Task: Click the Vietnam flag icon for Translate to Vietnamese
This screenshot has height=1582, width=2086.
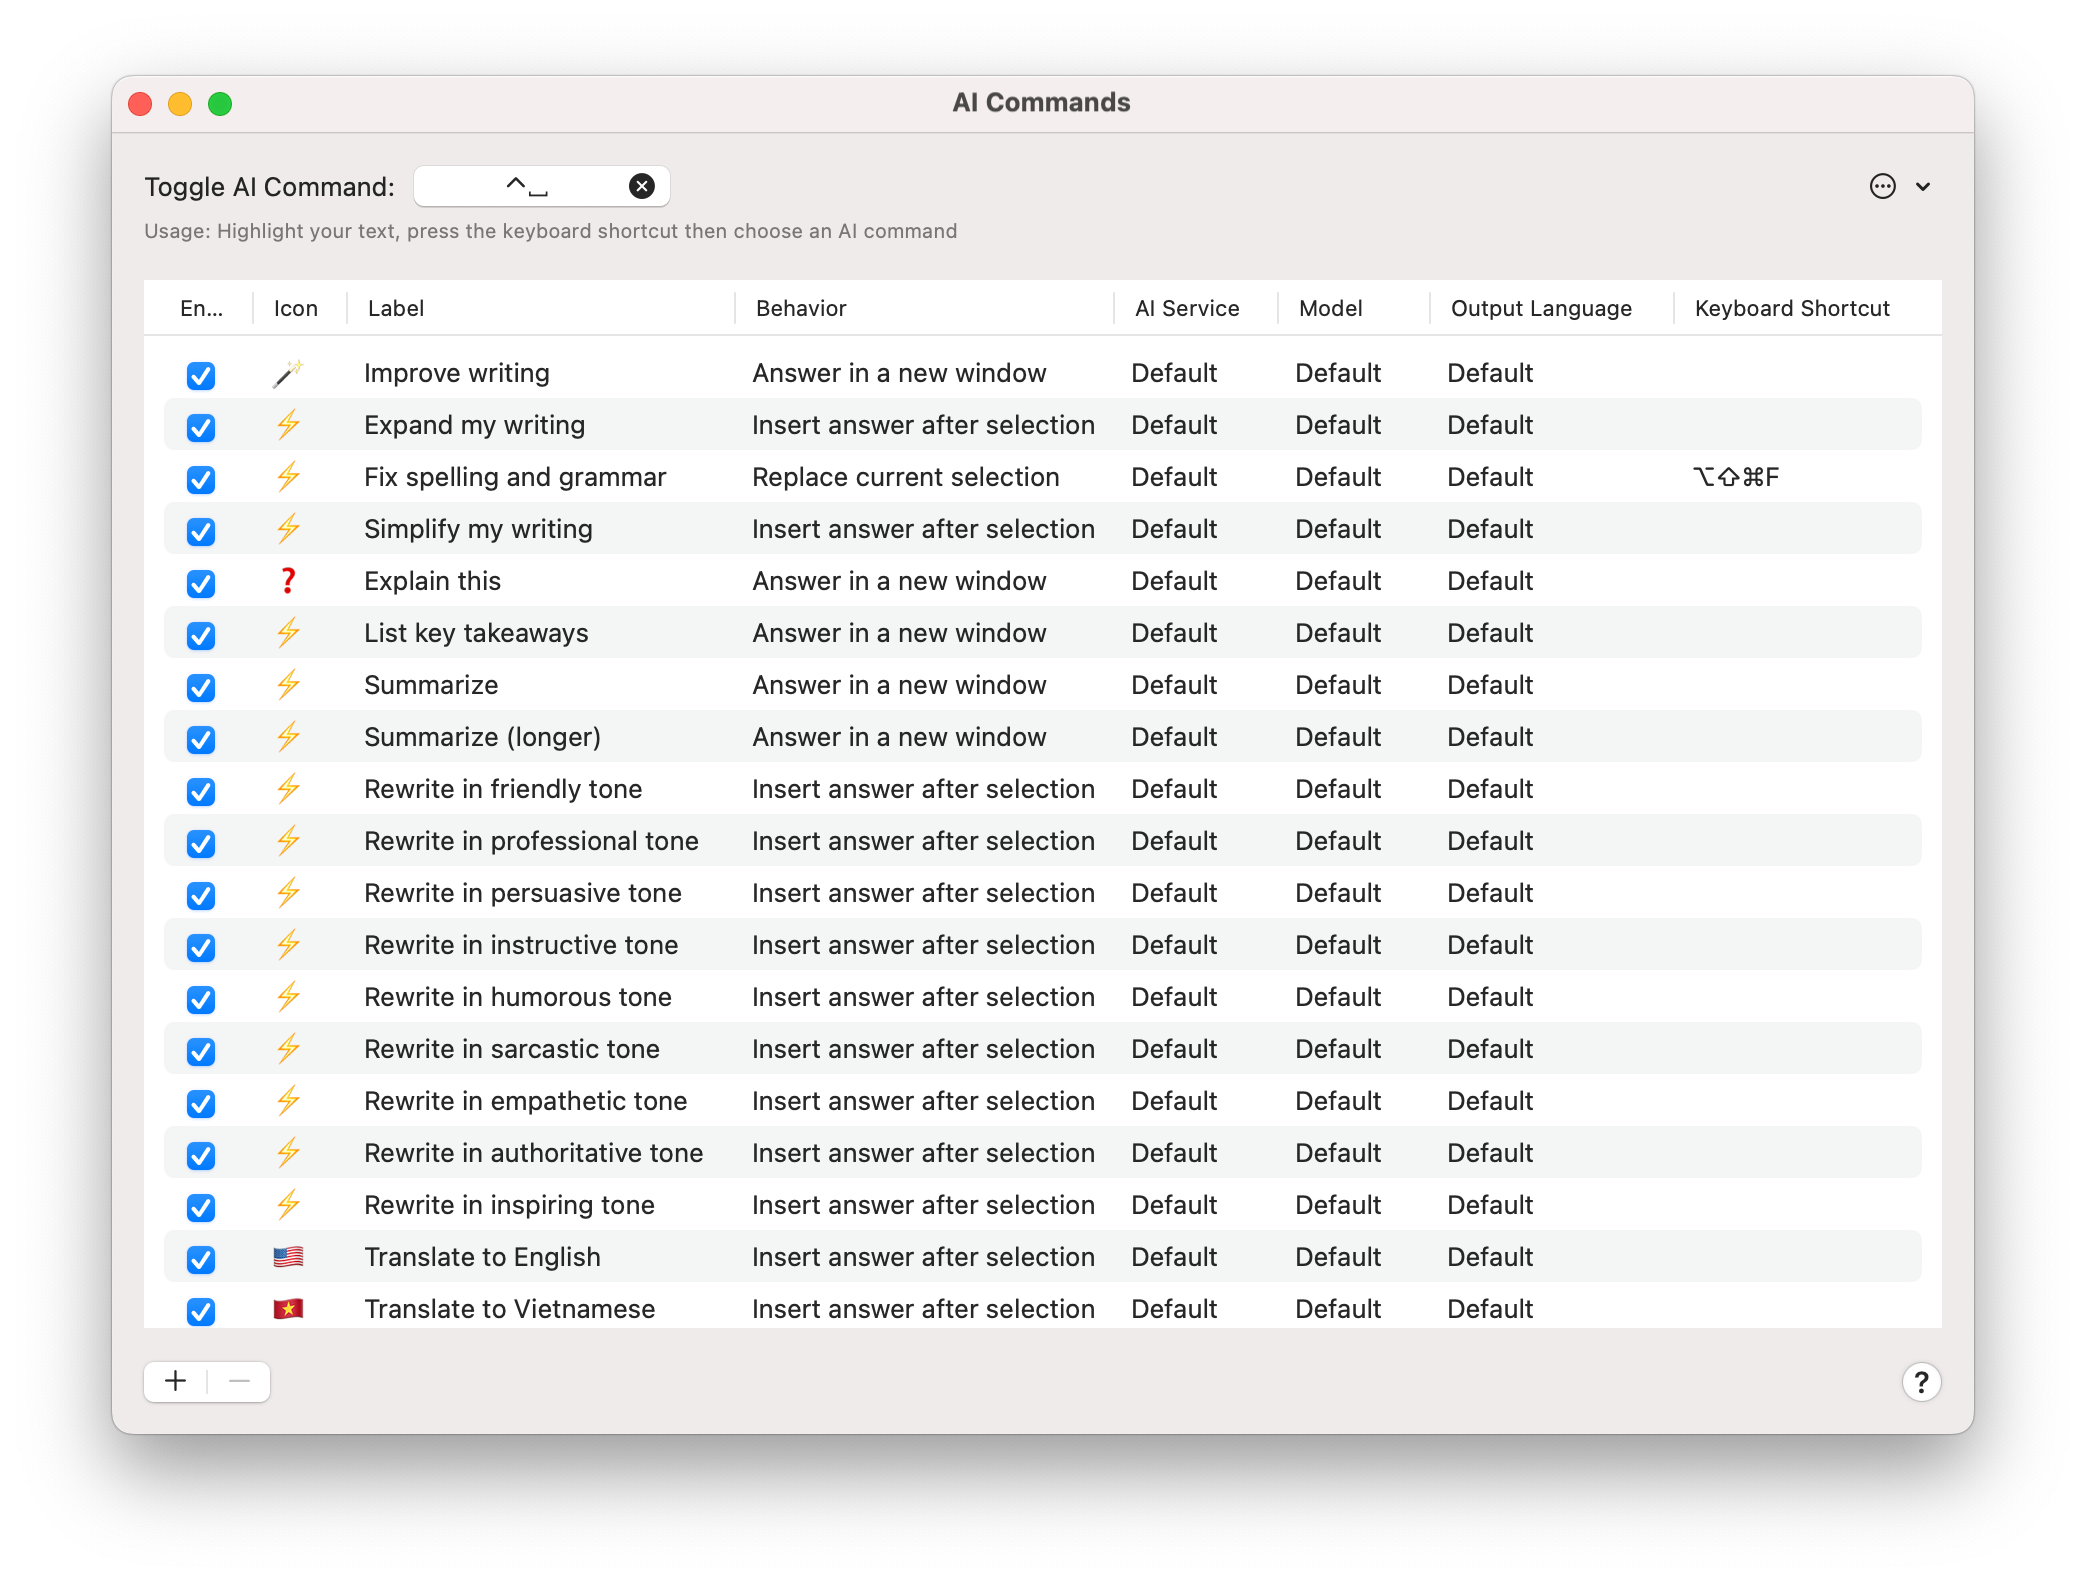Action: (x=289, y=1308)
